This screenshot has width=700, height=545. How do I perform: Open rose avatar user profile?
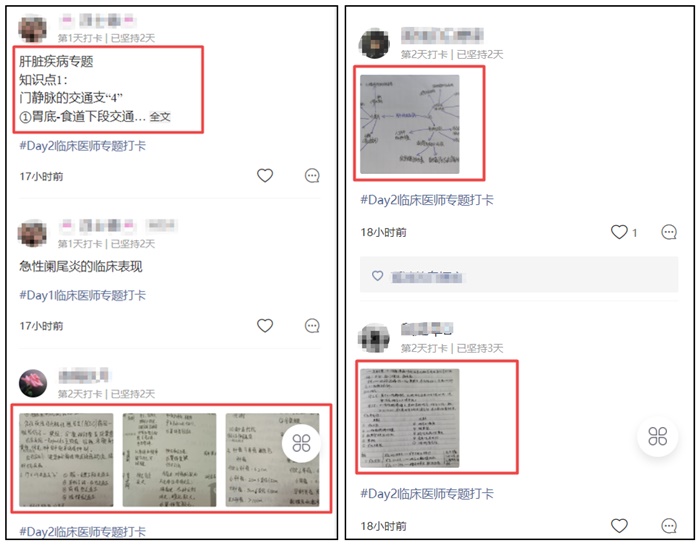point(33,383)
